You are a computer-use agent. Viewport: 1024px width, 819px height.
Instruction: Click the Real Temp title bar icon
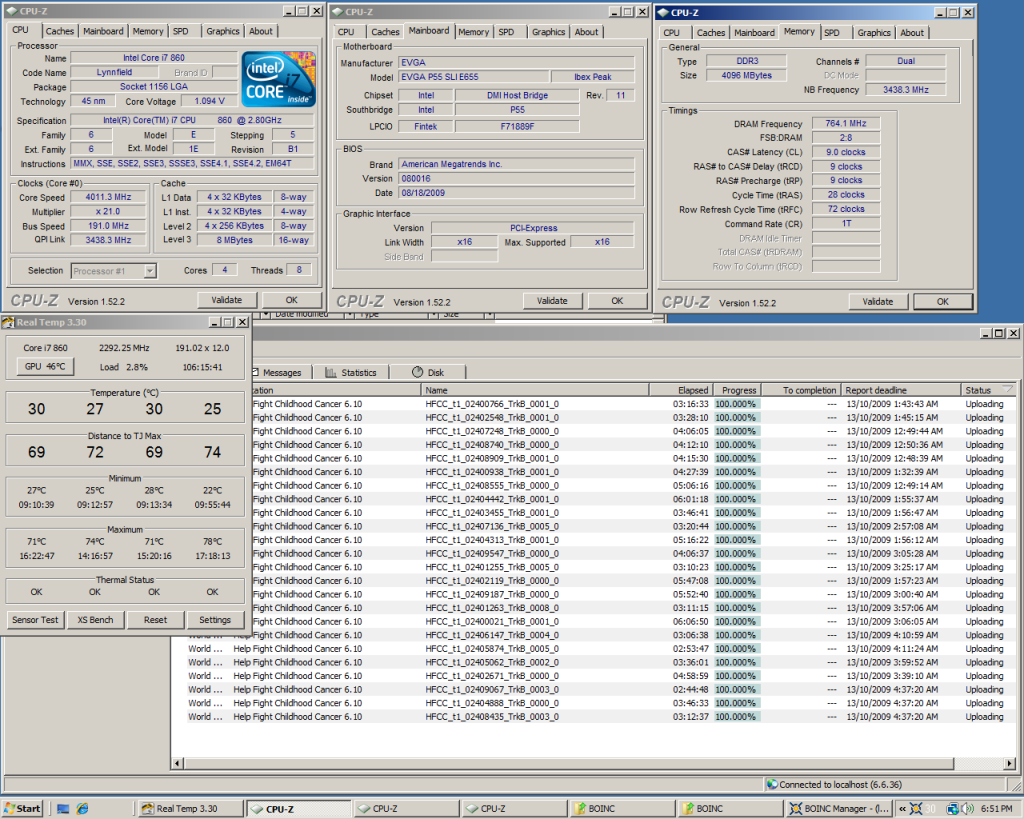[x=8, y=322]
